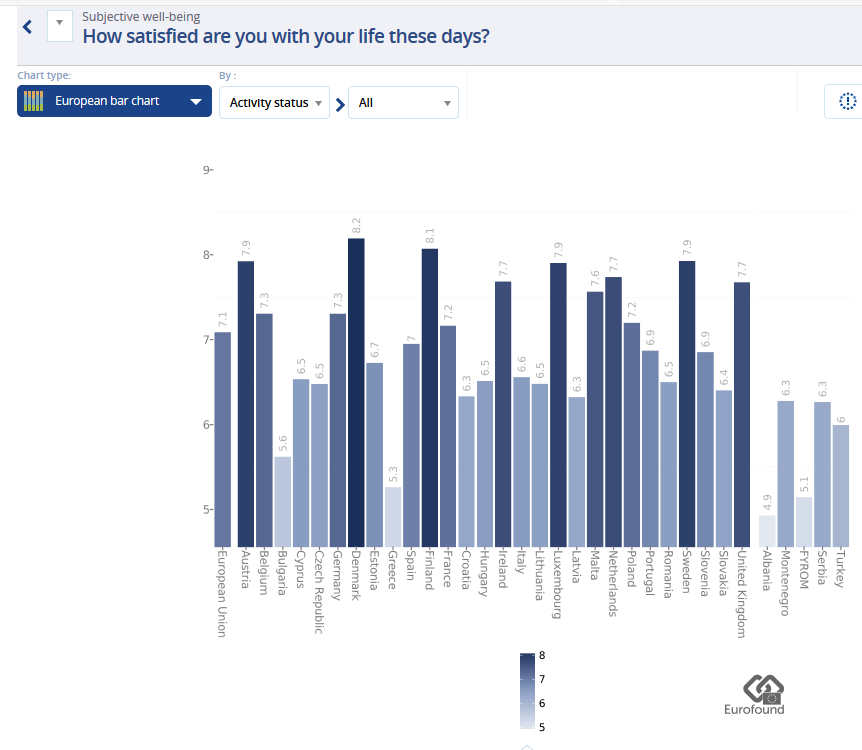Click the blue gradient legend scale
The height and width of the screenshot is (750, 862).
point(529,691)
